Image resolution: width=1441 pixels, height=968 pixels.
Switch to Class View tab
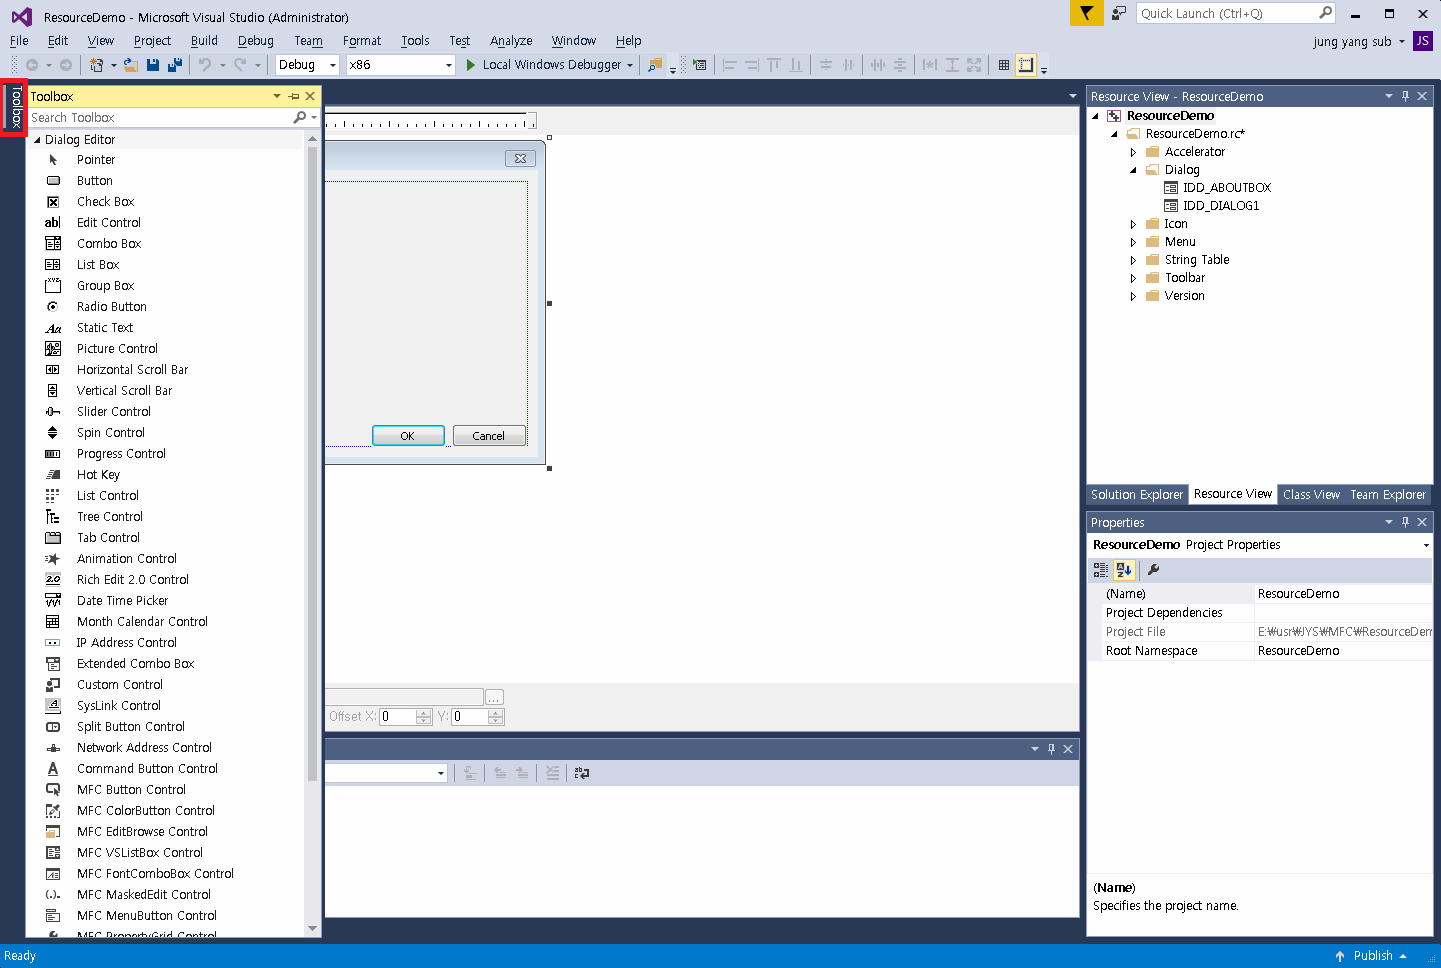click(x=1311, y=495)
